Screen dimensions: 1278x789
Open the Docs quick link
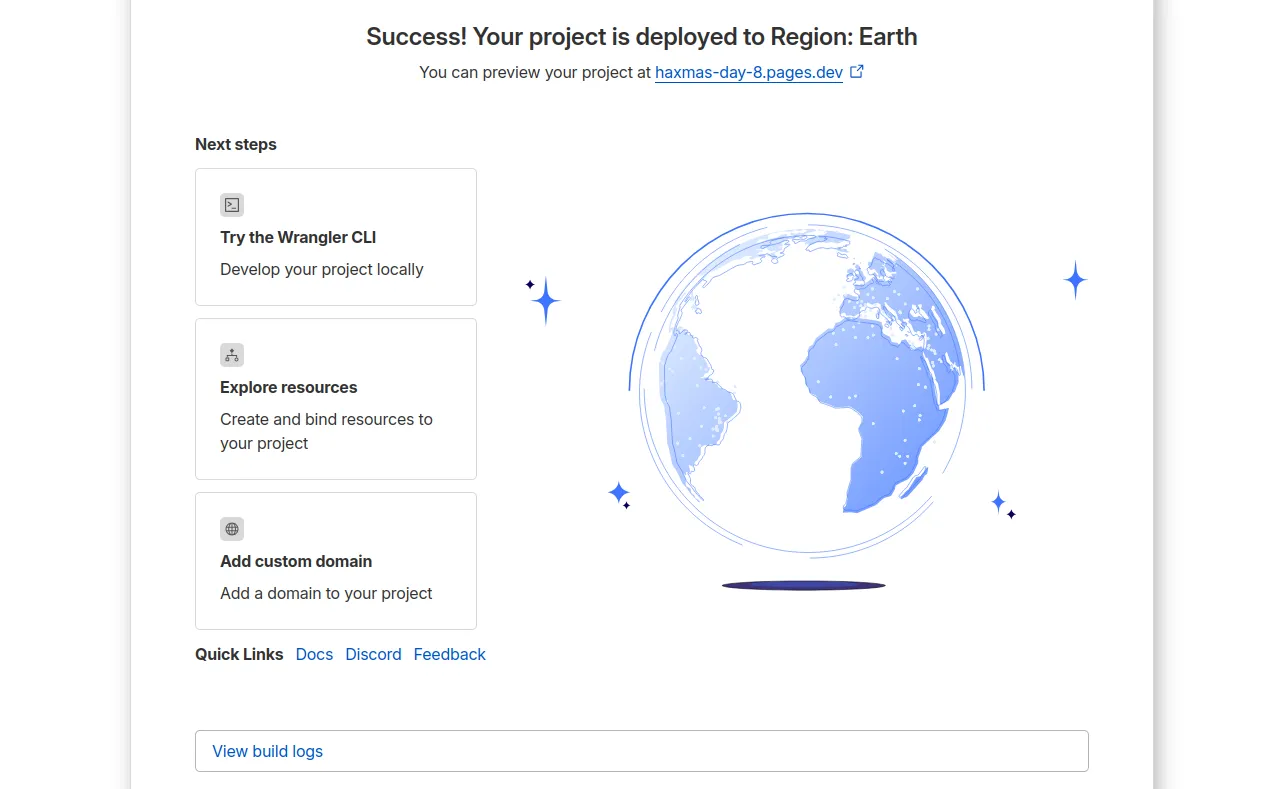pyautogui.click(x=314, y=654)
